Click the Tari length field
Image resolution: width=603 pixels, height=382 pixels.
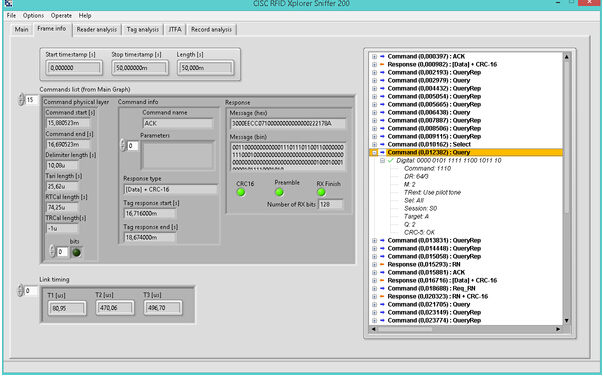[62, 186]
